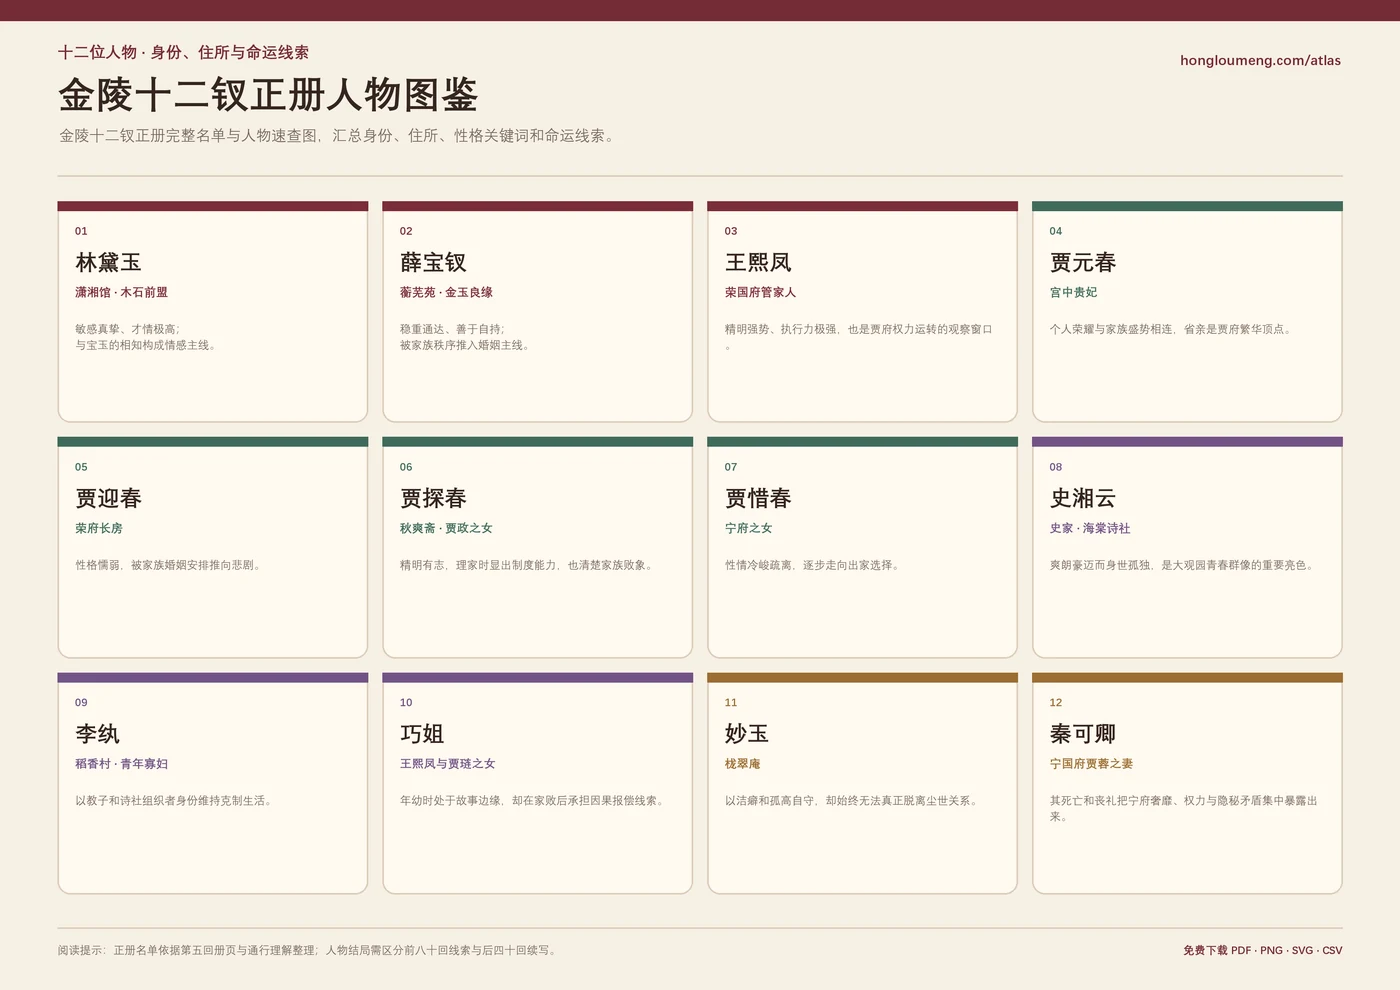Click the 宫中贵妃 label
The image size is (1400, 990).
point(1073,292)
